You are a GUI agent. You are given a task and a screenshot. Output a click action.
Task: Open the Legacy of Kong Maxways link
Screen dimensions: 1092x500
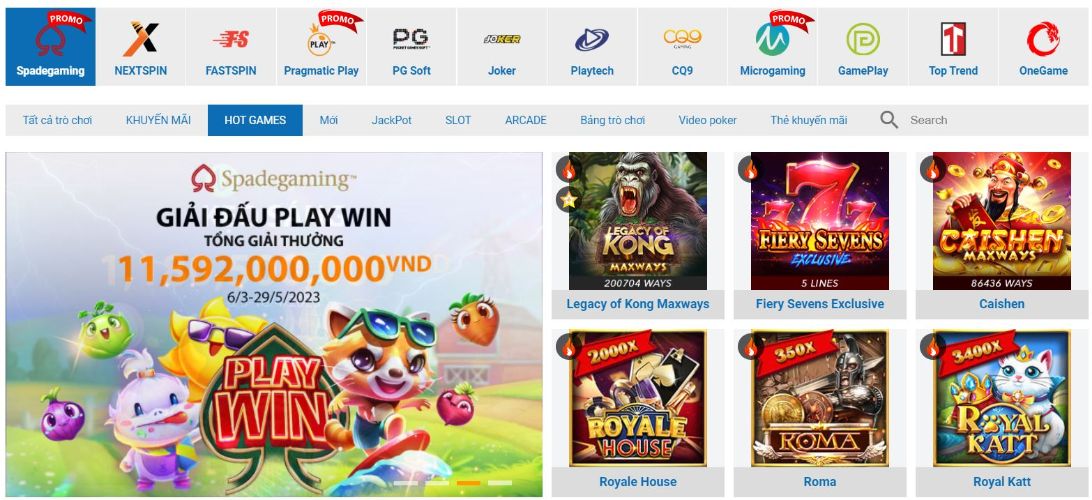[x=638, y=304]
